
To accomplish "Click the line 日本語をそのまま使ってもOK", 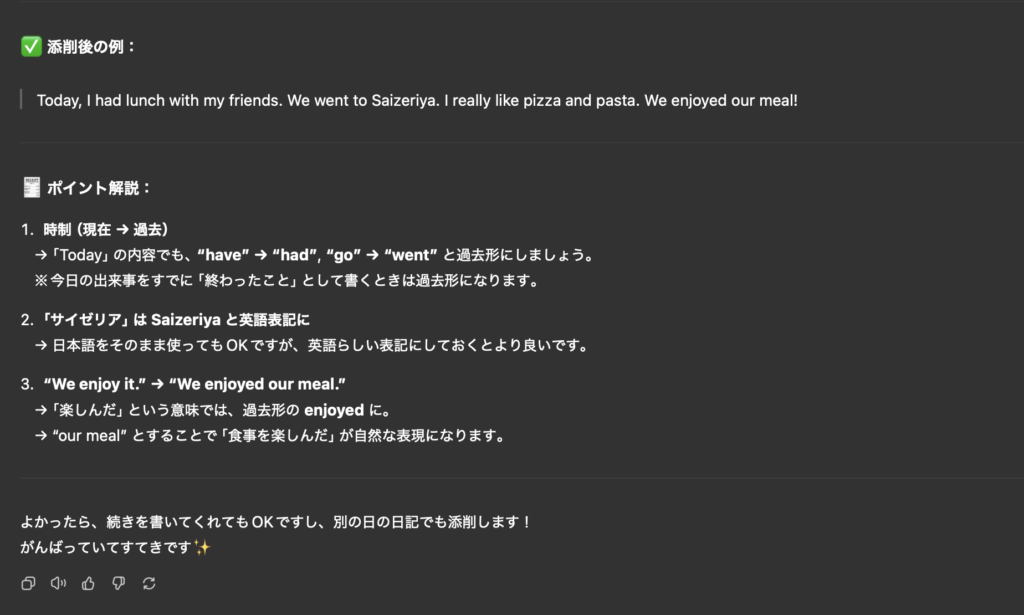I will point(312,345).
